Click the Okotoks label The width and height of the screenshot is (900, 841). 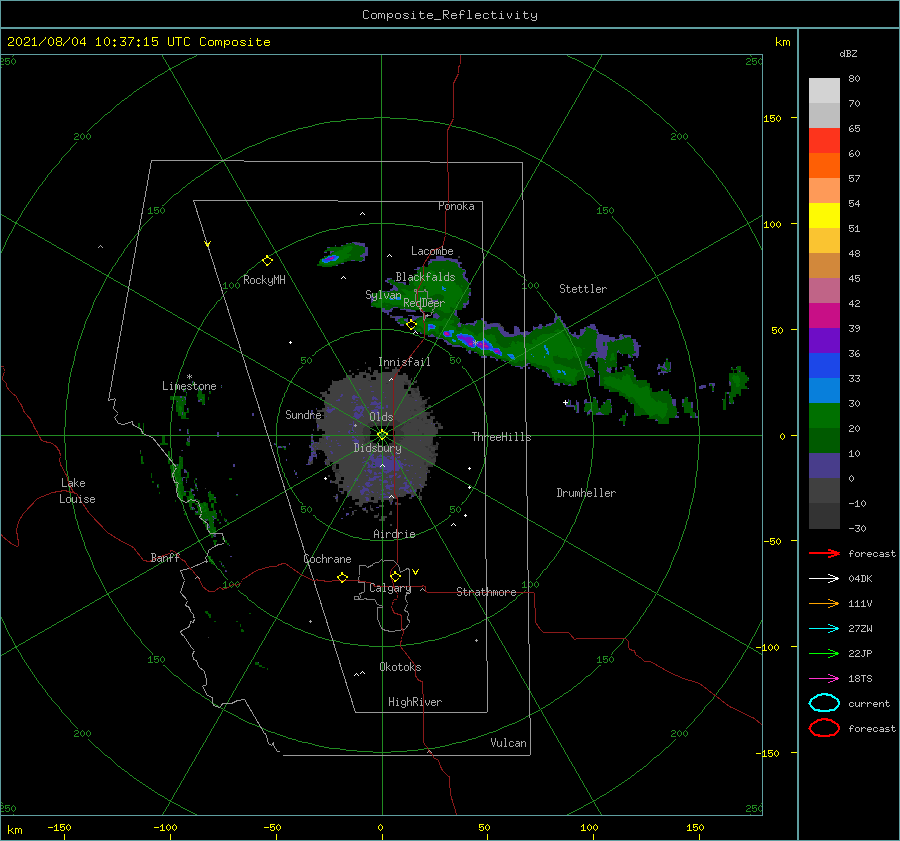[400, 667]
